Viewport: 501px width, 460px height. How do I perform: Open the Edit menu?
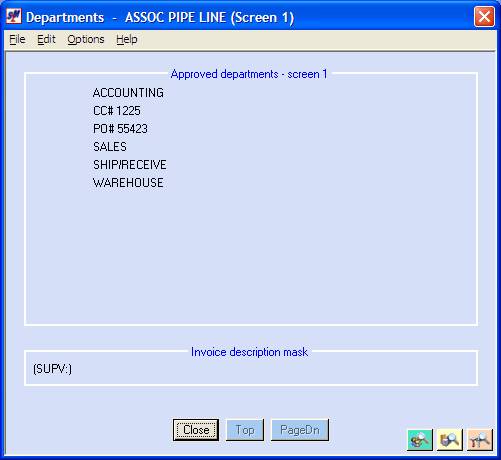46,39
